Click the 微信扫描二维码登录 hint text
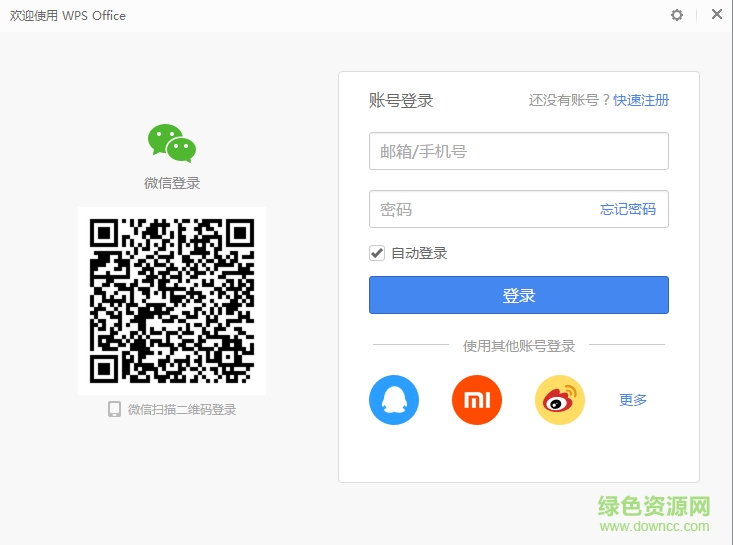This screenshot has height=545, width=733. 182,410
